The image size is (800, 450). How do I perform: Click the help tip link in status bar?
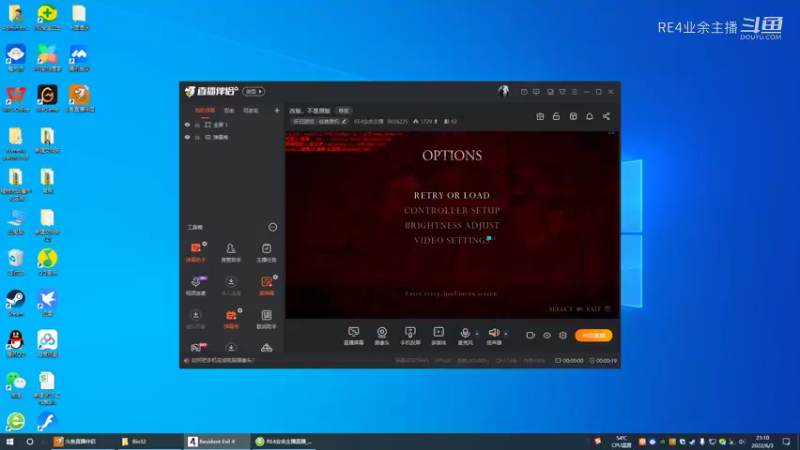pos(222,360)
